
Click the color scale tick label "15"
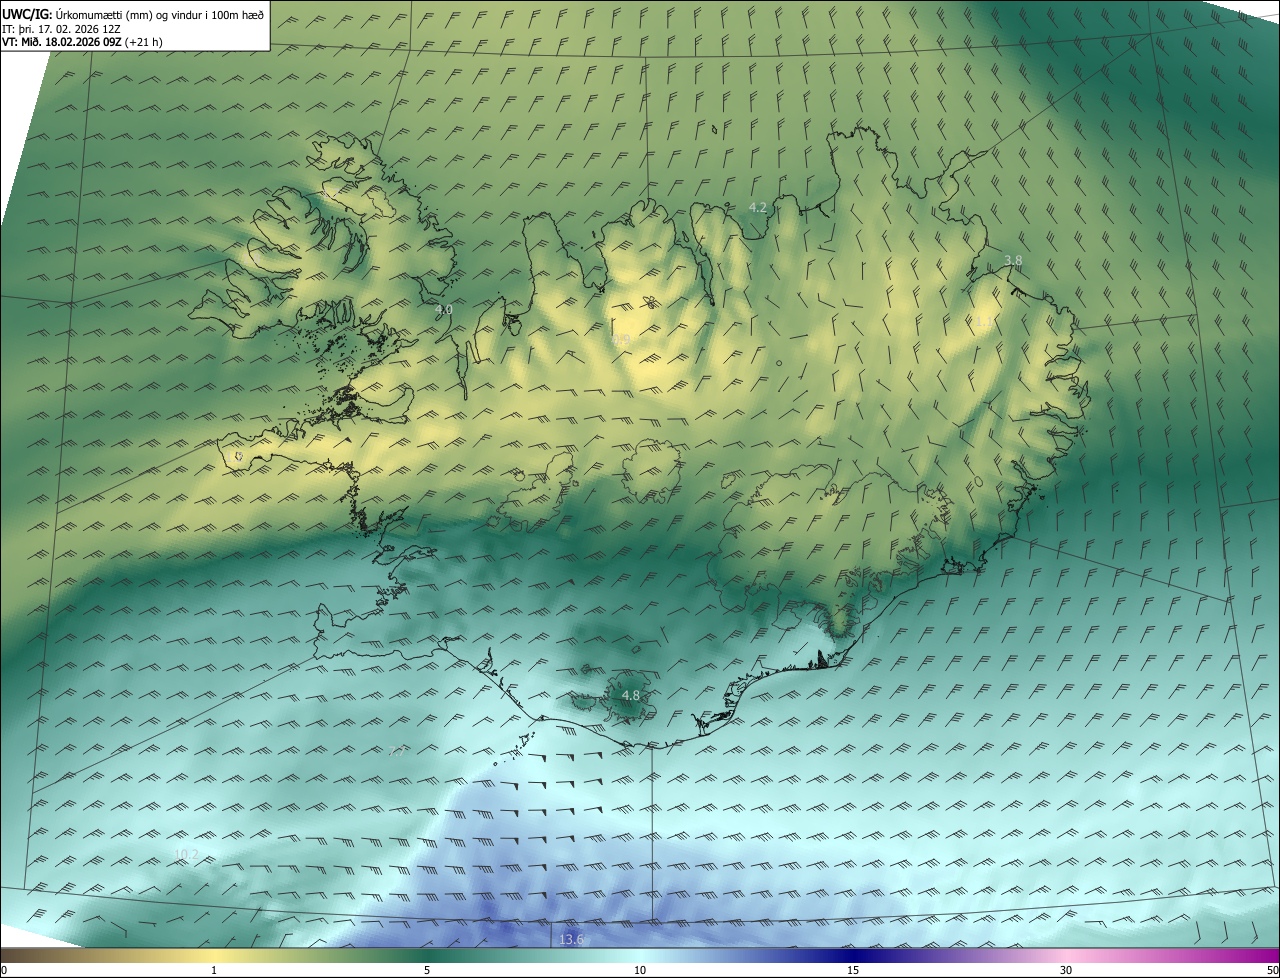point(853,970)
